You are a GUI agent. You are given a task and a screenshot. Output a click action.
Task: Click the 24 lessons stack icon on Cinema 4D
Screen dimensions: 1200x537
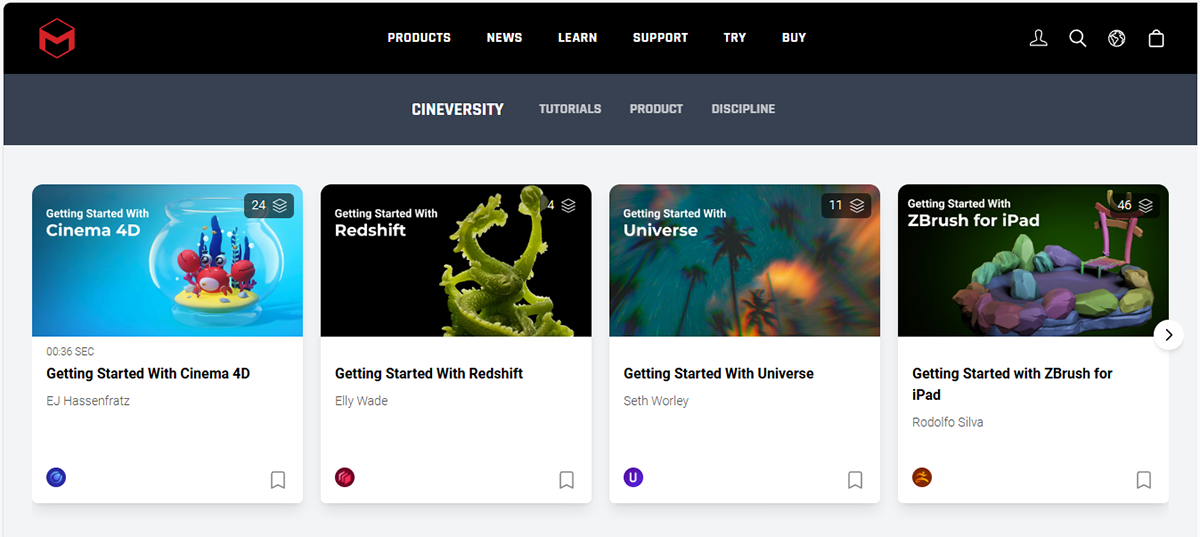280,206
